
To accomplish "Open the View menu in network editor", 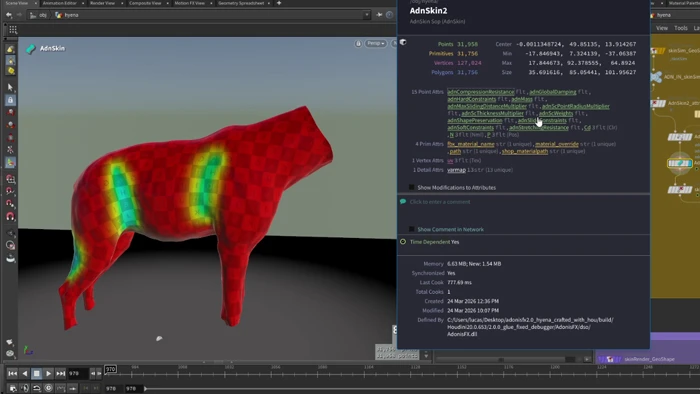I will click(662, 28).
